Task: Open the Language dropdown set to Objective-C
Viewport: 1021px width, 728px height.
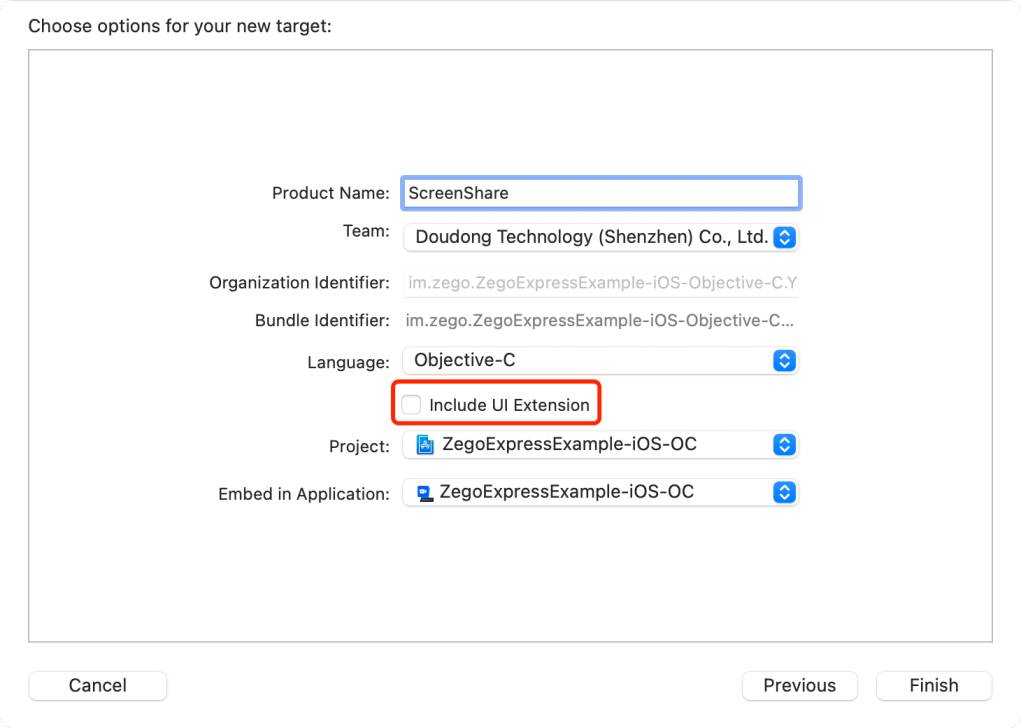Action: [600, 360]
